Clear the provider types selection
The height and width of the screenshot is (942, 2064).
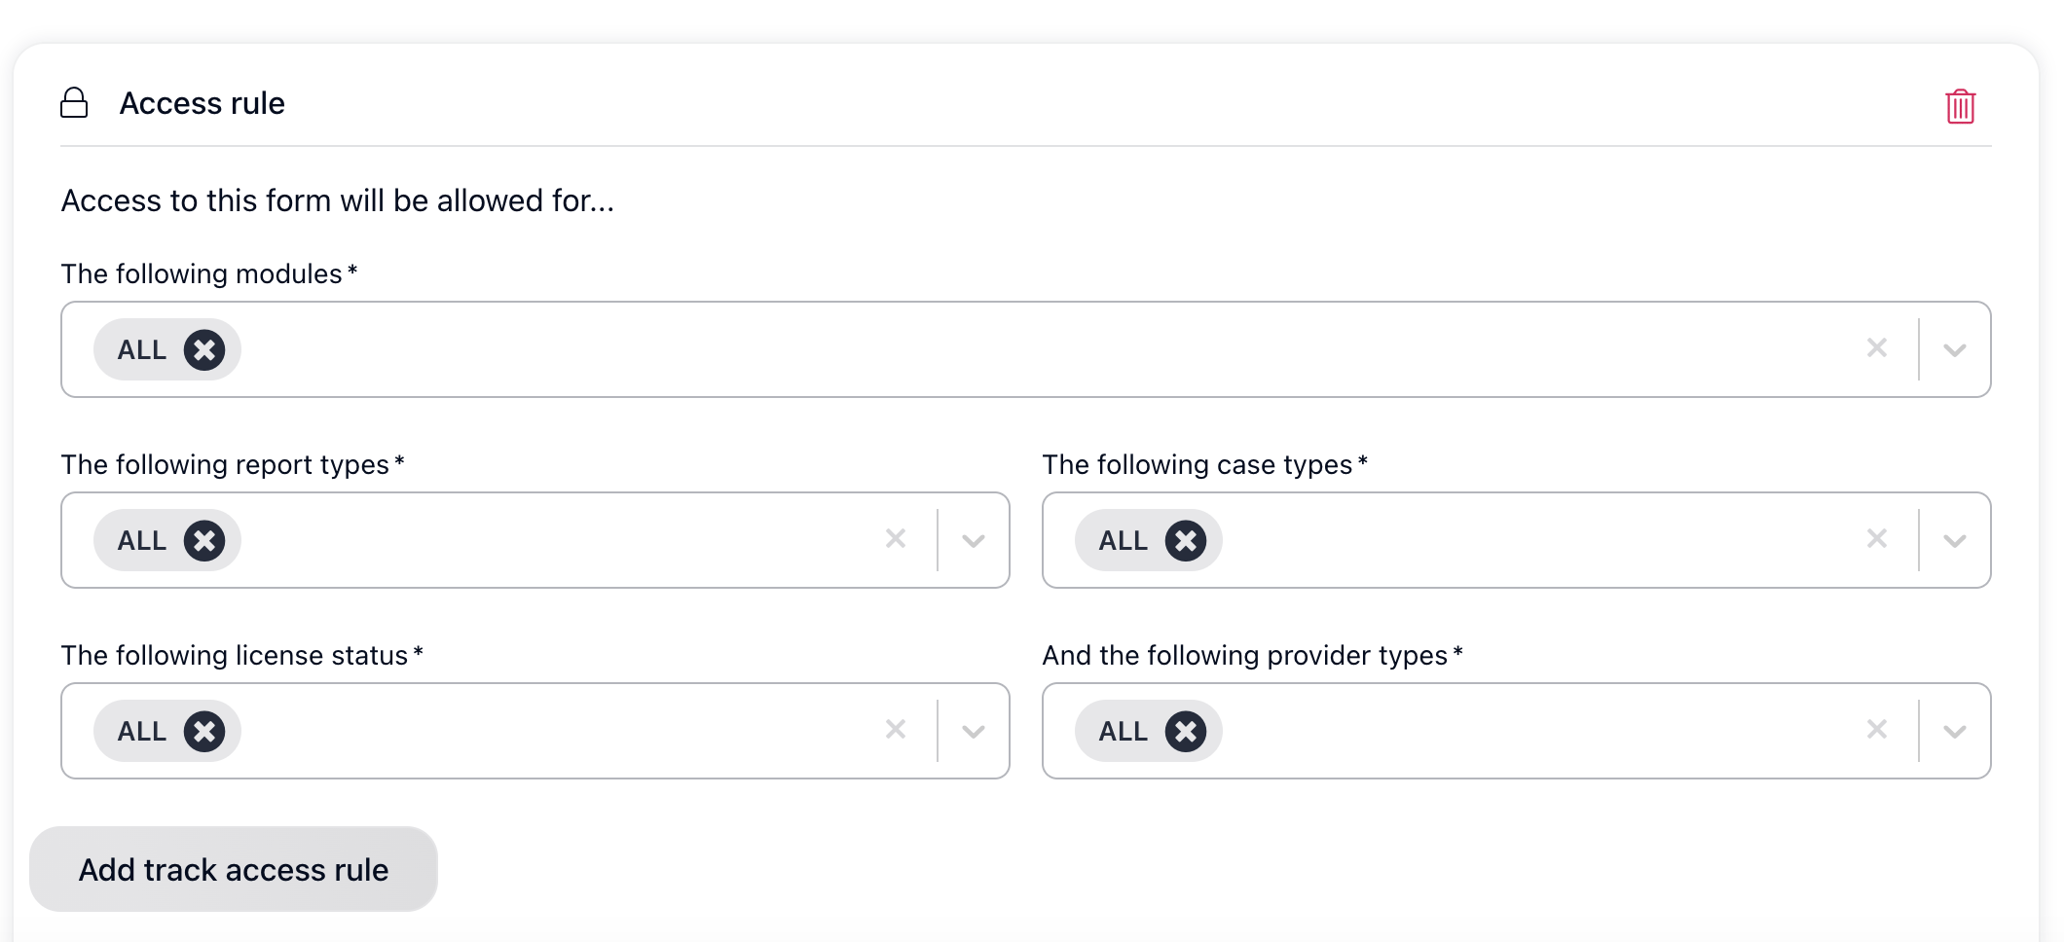(1876, 730)
